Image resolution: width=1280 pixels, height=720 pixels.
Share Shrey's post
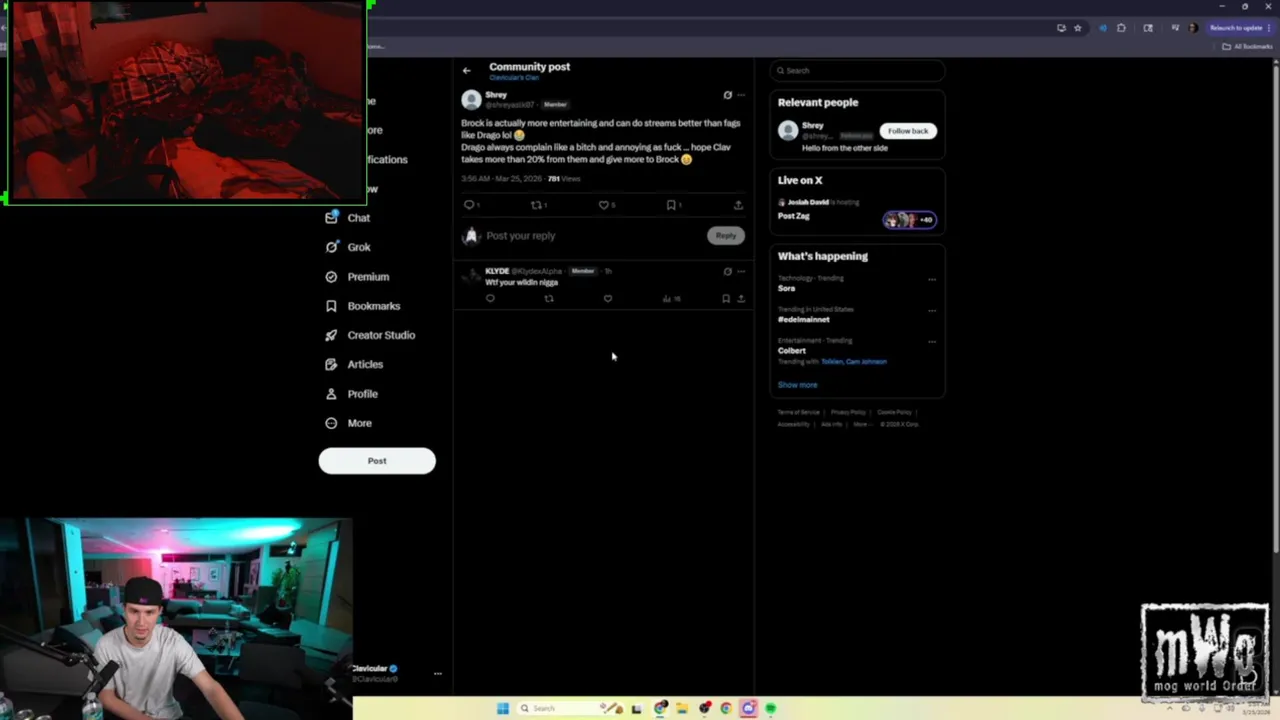click(x=738, y=205)
